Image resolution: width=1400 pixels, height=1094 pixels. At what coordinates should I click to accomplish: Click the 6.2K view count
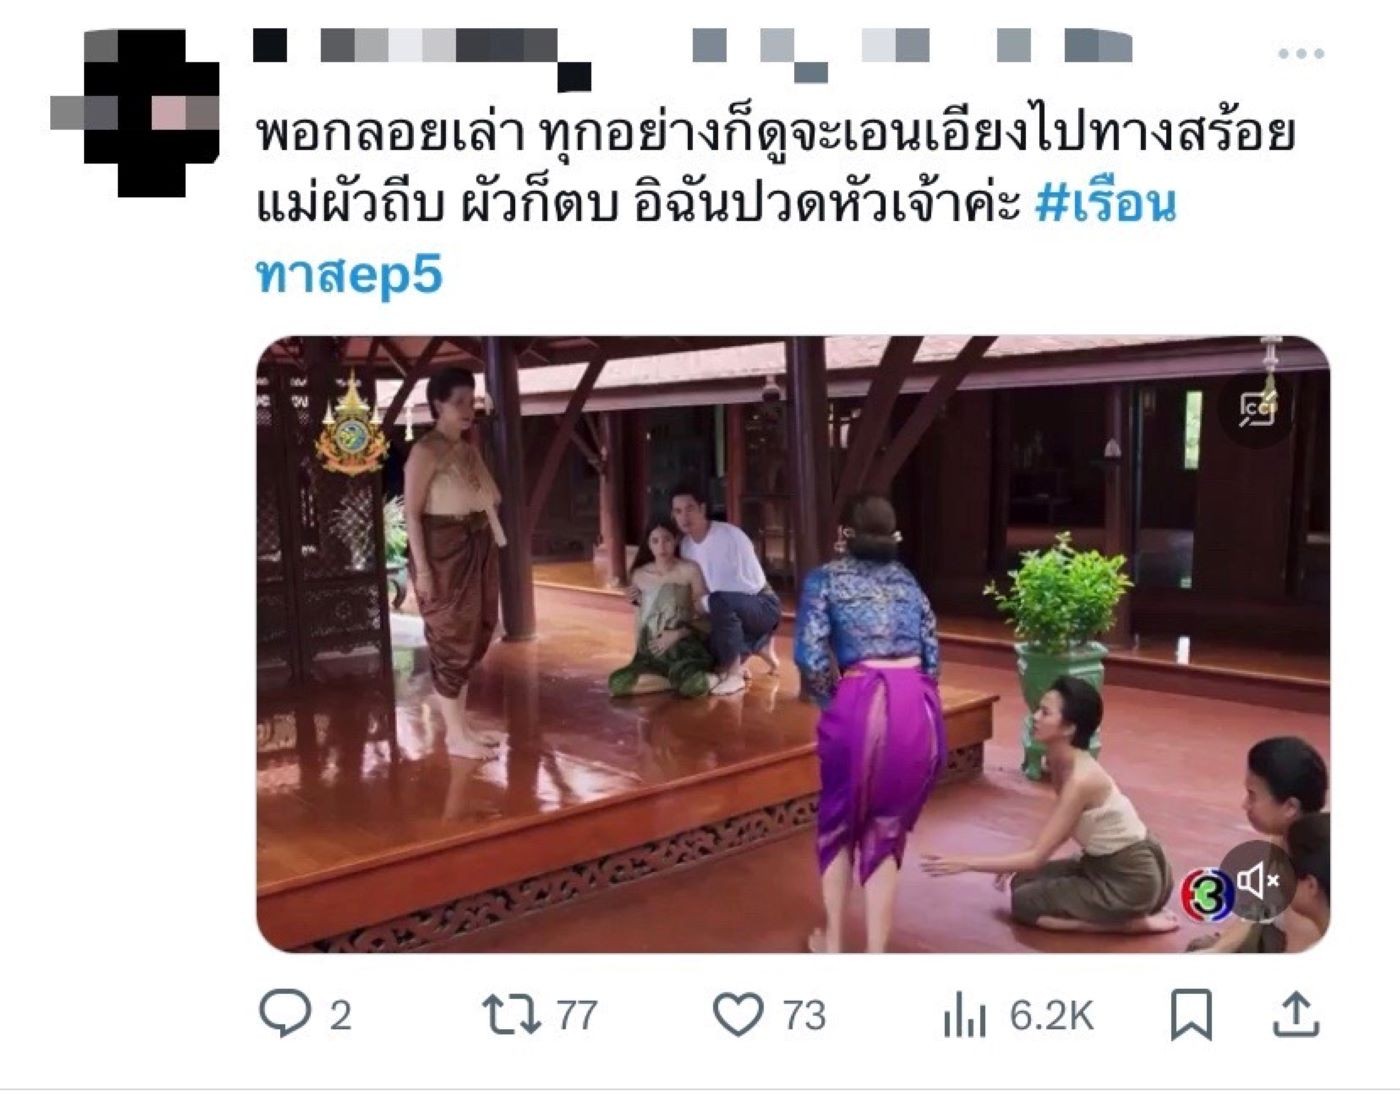(1051, 1016)
